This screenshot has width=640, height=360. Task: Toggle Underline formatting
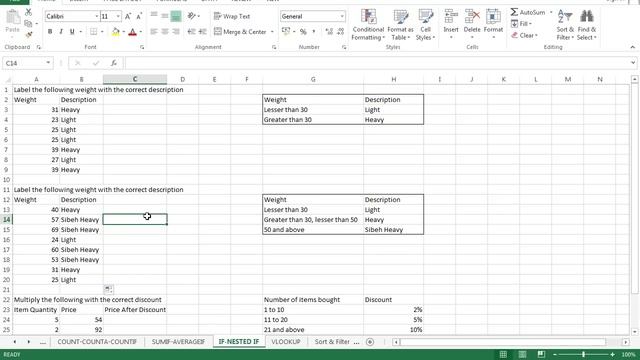click(72, 31)
